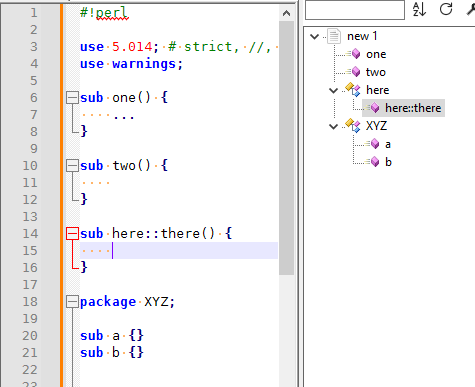
Task: Click 'sub a {}' code line
Action: tap(112, 335)
